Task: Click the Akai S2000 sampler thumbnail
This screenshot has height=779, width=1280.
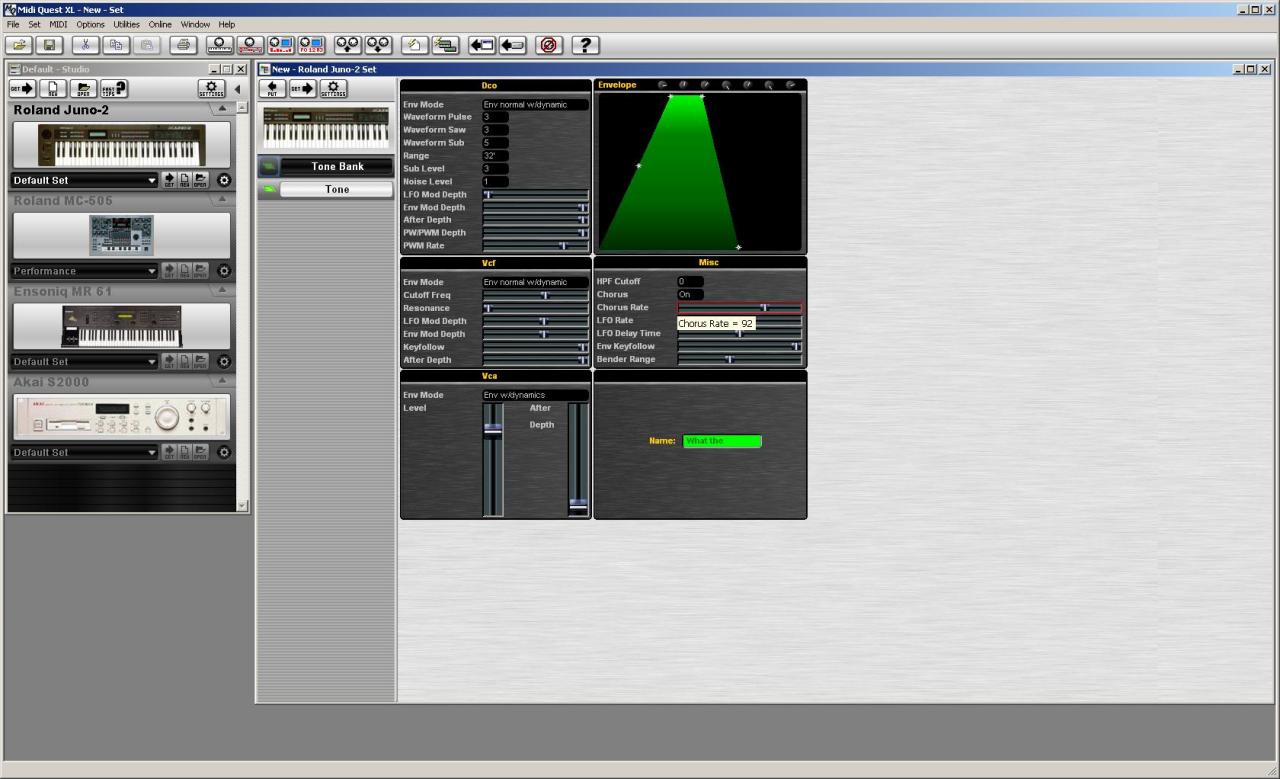Action: (121, 417)
